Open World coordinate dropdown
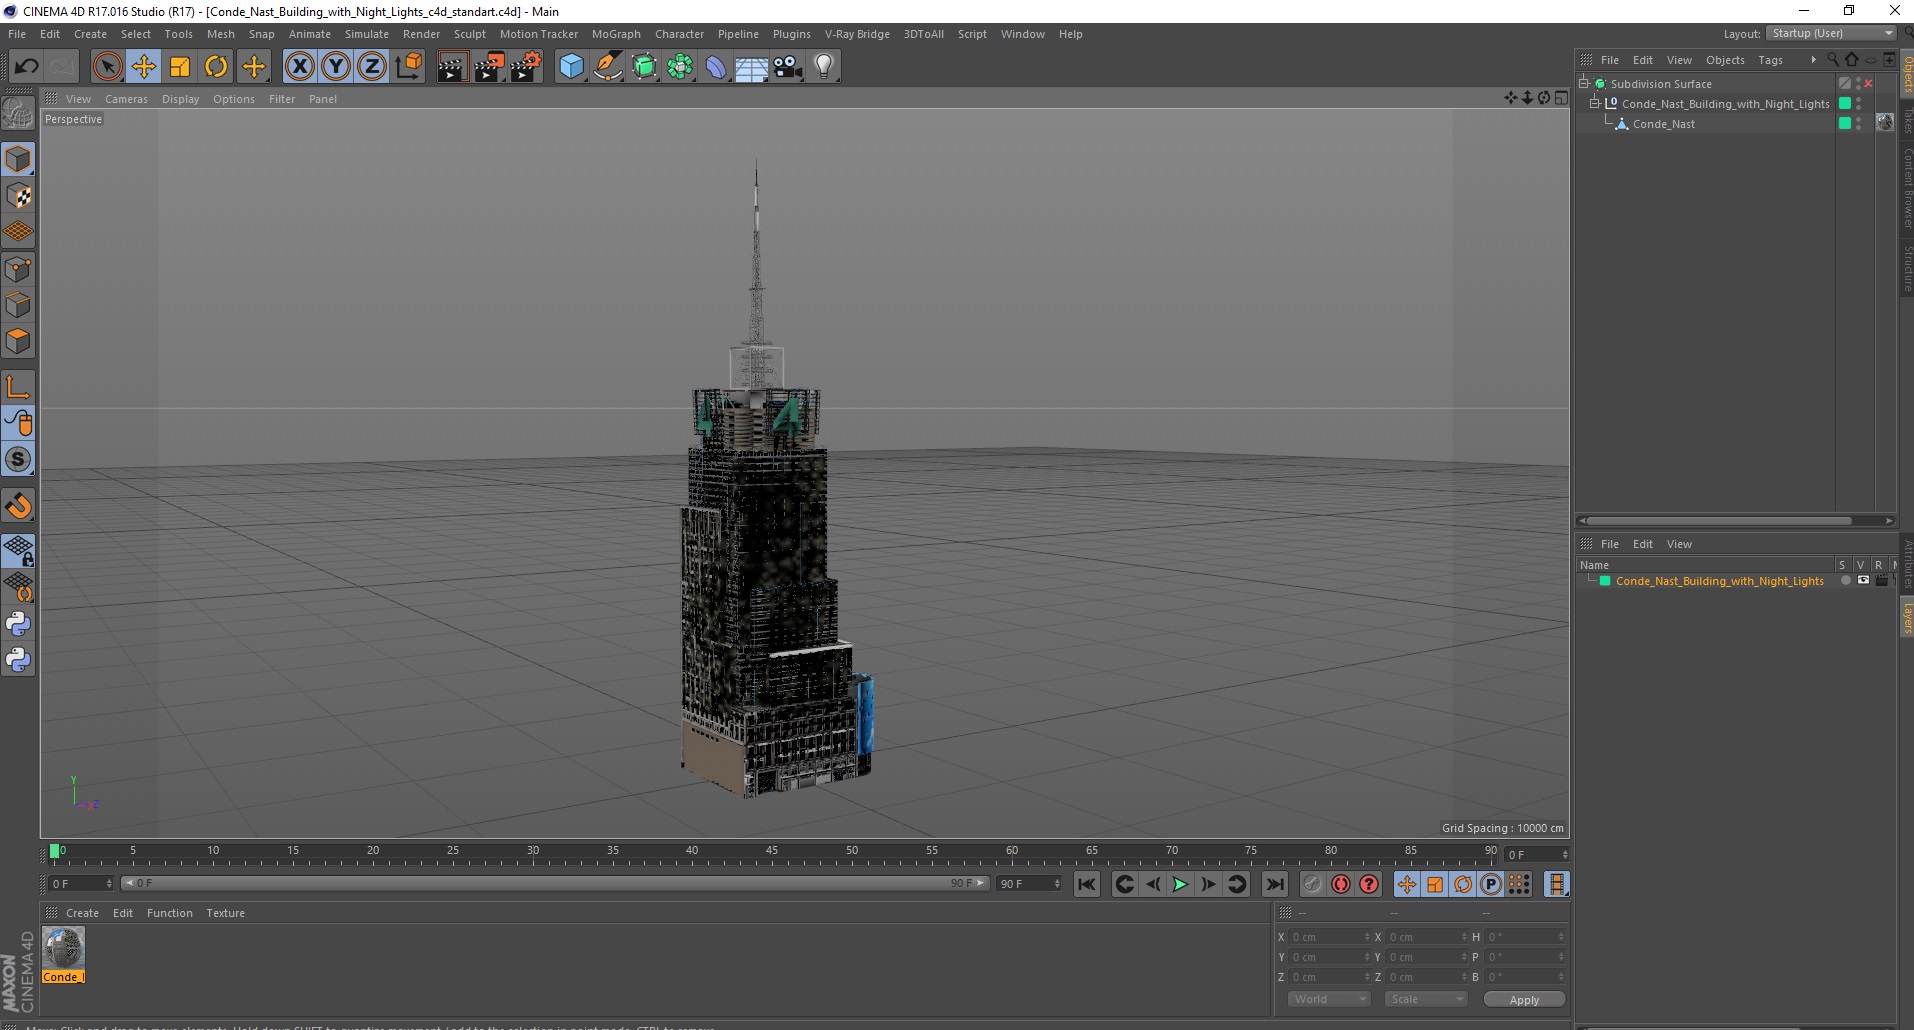1914x1030 pixels. (x=1328, y=999)
